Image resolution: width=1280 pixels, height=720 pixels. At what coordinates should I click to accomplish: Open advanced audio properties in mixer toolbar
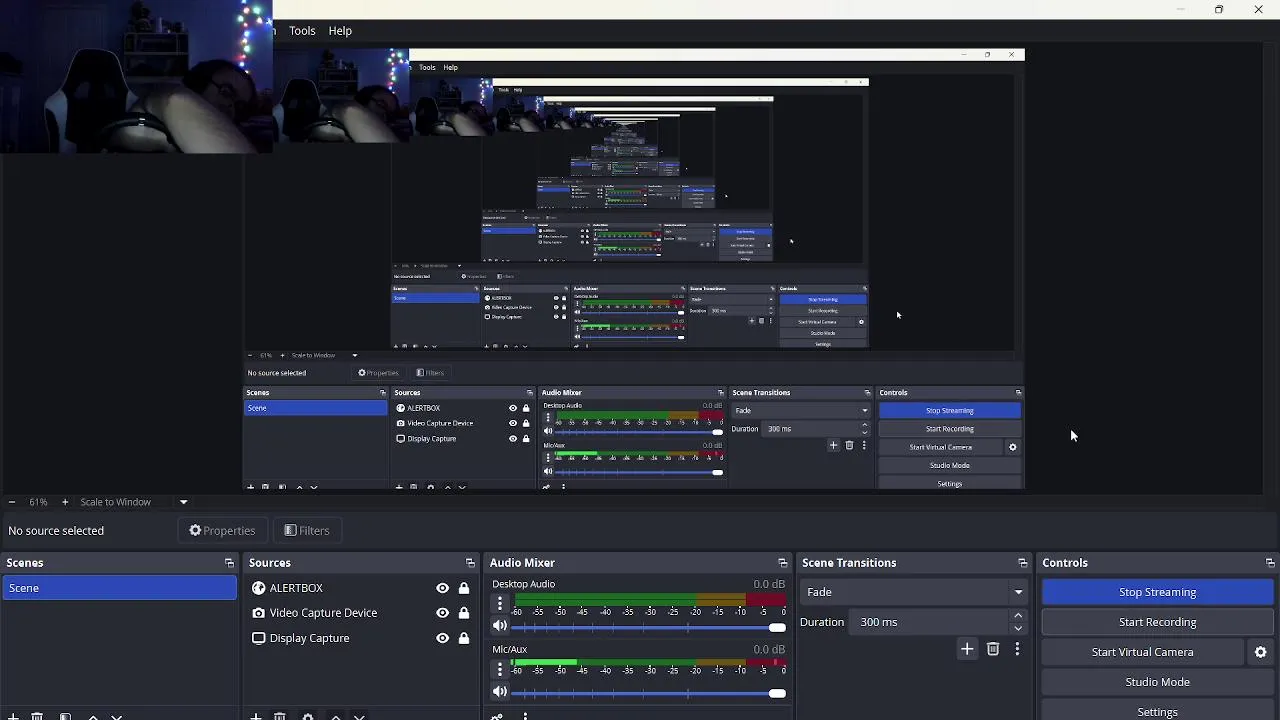497,716
